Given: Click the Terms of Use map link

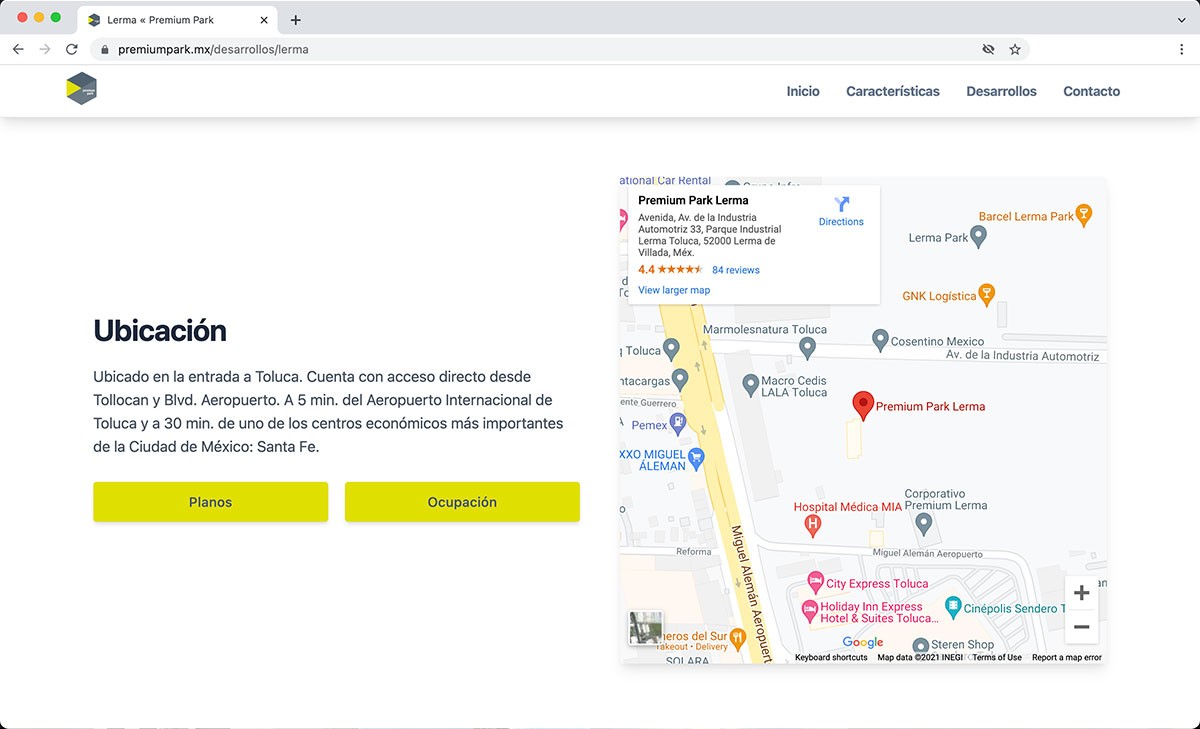Looking at the screenshot, I should pos(997,657).
